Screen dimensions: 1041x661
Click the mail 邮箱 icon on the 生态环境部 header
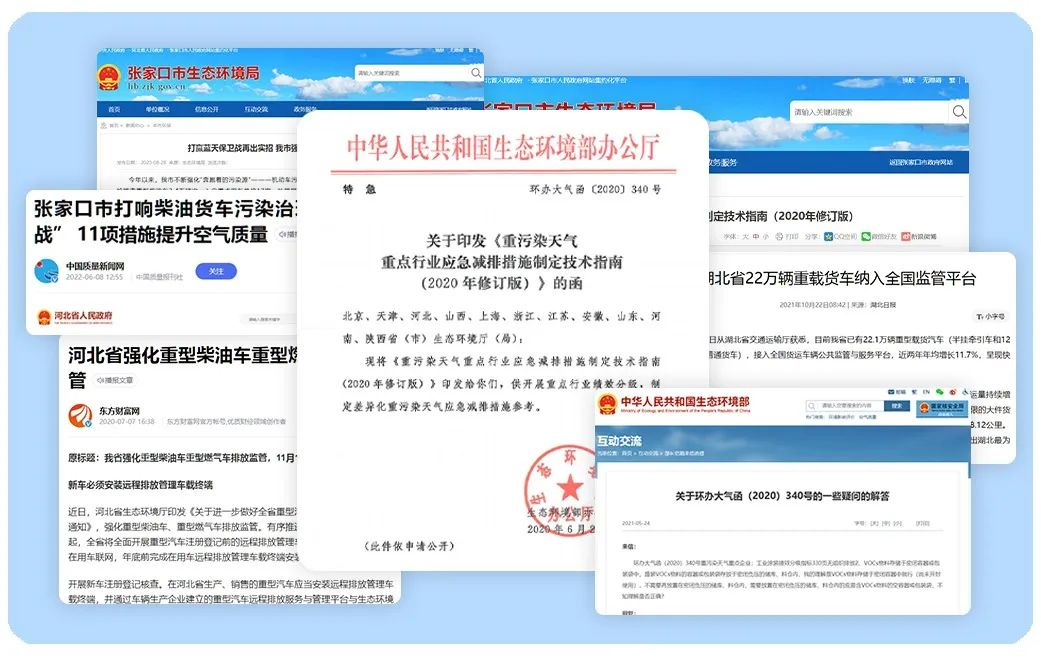pyautogui.click(x=892, y=392)
